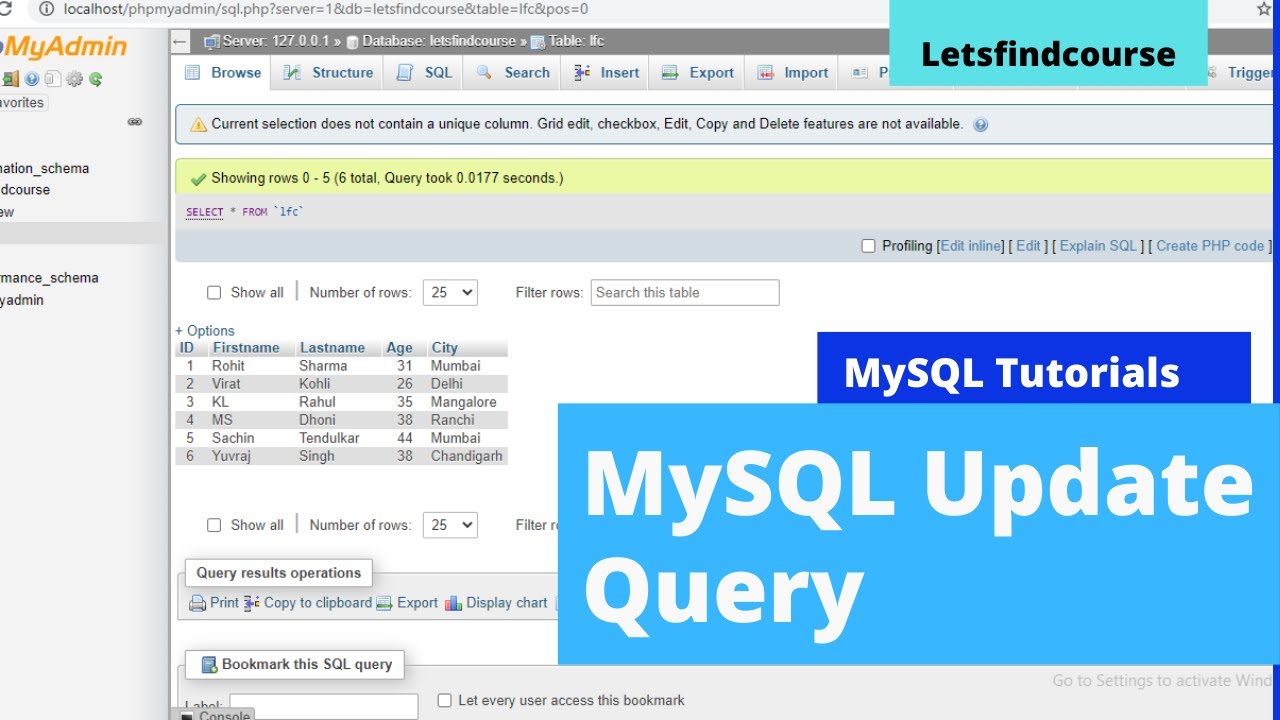
Task: Click the cell 'Kohli'
Action: click(x=314, y=384)
